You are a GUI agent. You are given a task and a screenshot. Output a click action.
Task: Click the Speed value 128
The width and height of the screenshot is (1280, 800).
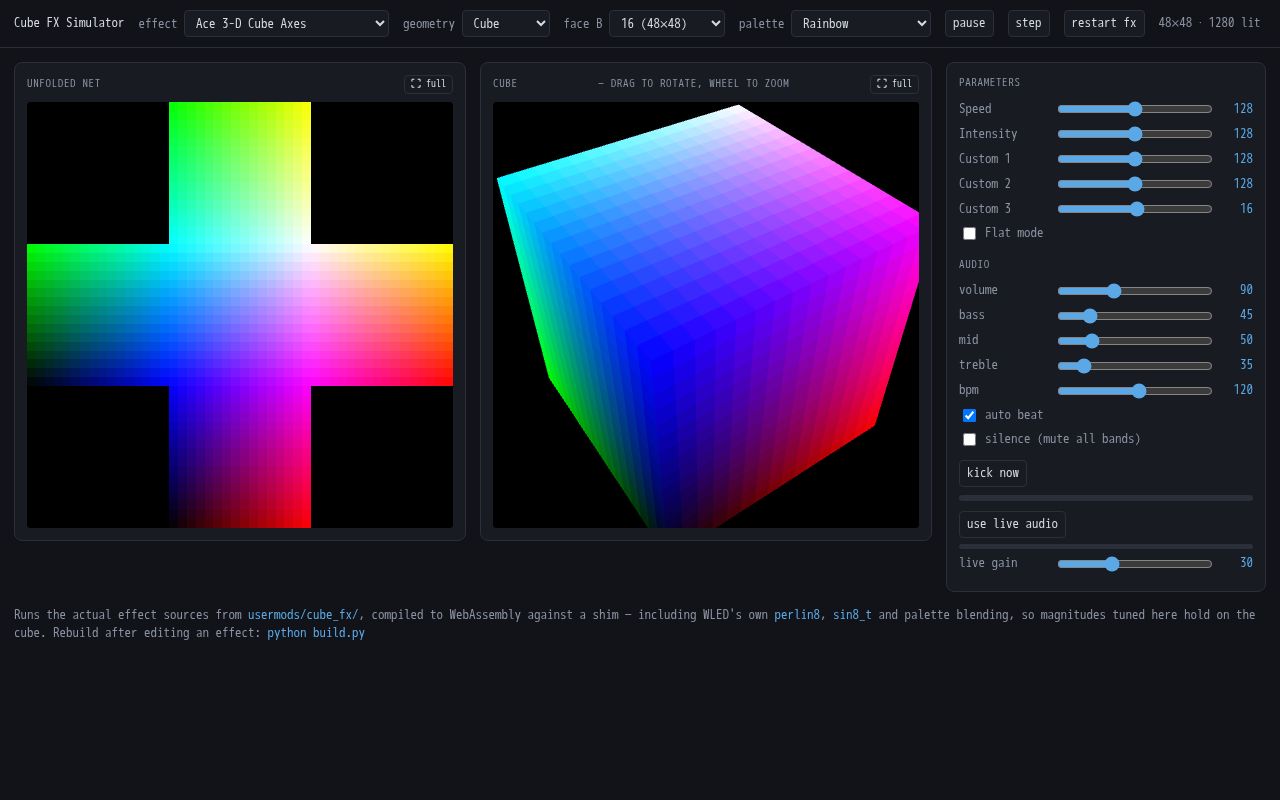click(1243, 109)
